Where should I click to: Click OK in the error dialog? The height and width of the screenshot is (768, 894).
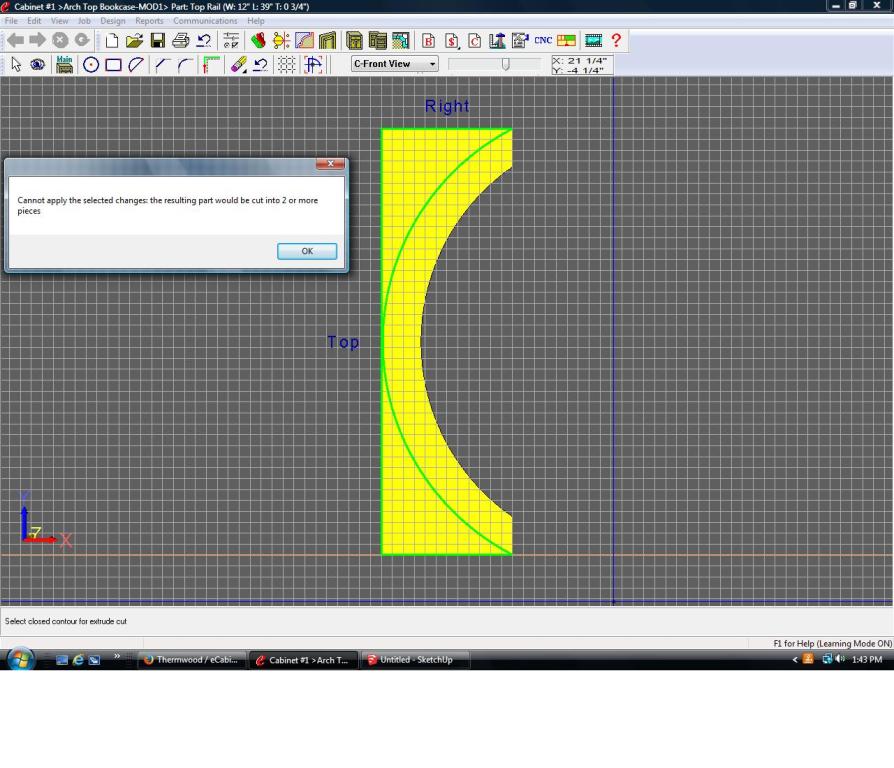pos(306,251)
